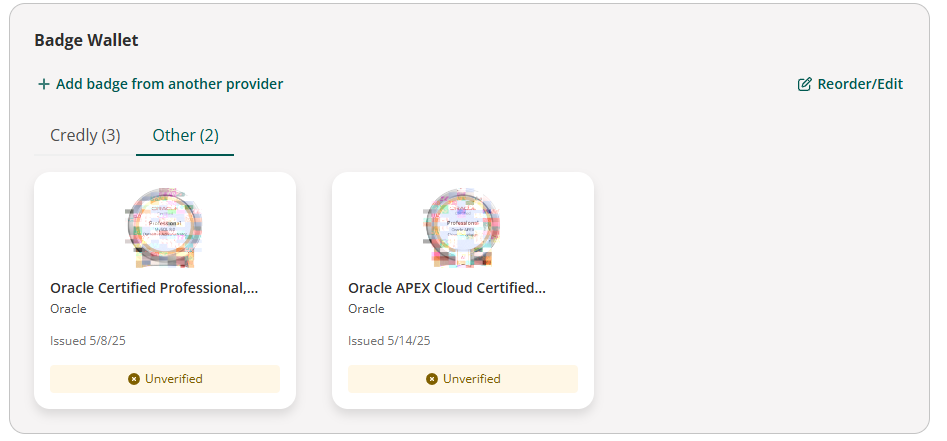Click the Badge Wallet heading
The image size is (947, 441).
(86, 40)
